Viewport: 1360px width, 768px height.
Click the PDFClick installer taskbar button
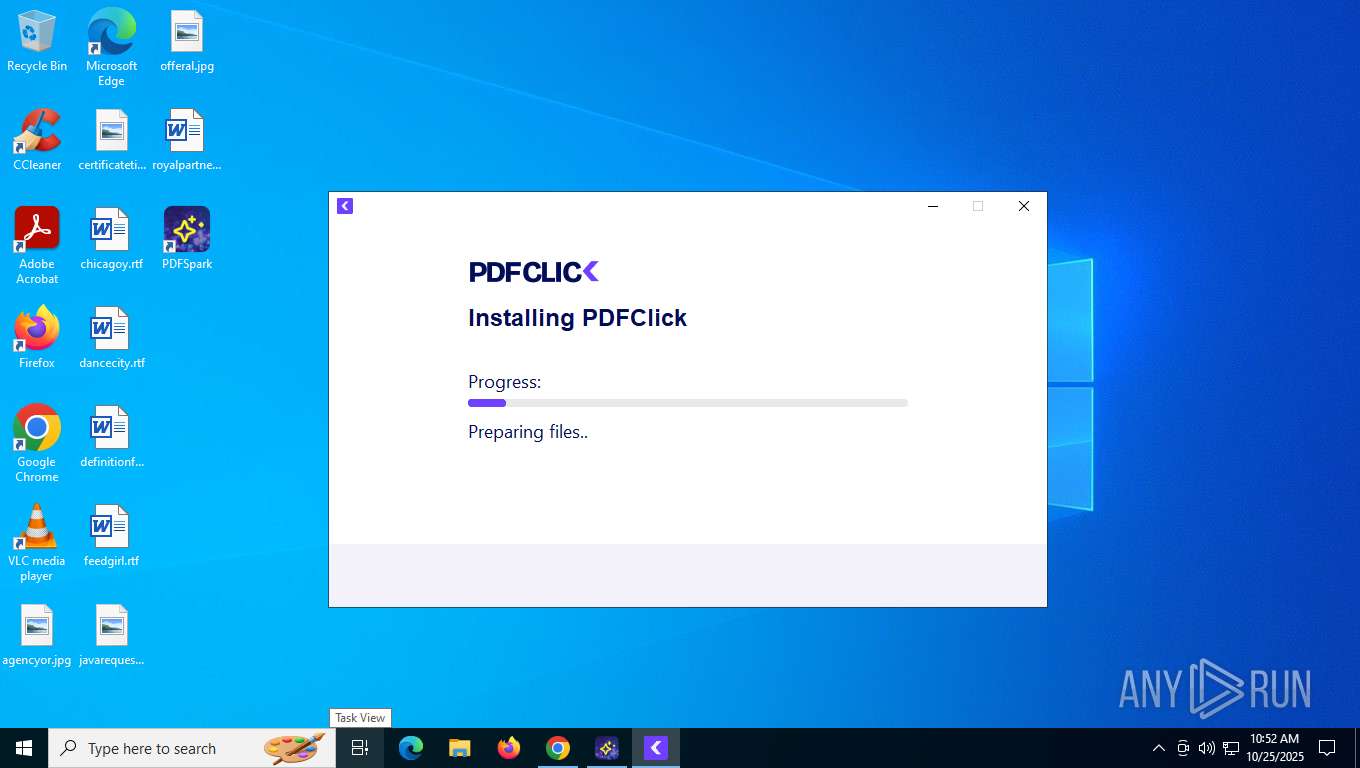point(656,748)
